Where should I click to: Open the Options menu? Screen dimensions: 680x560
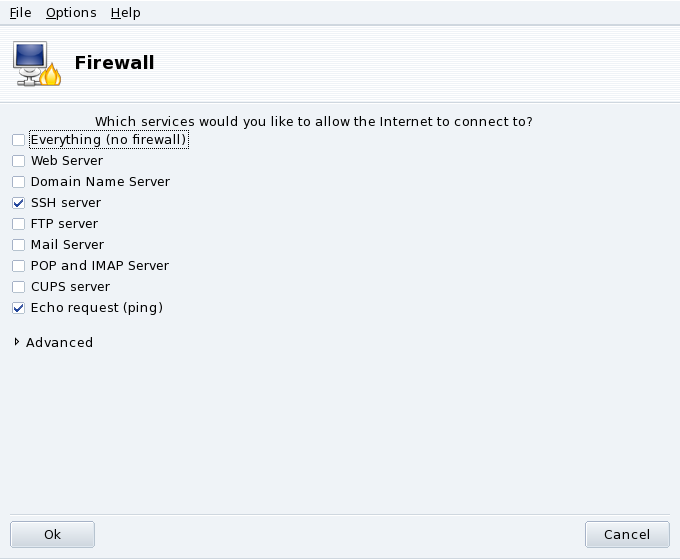(x=71, y=13)
